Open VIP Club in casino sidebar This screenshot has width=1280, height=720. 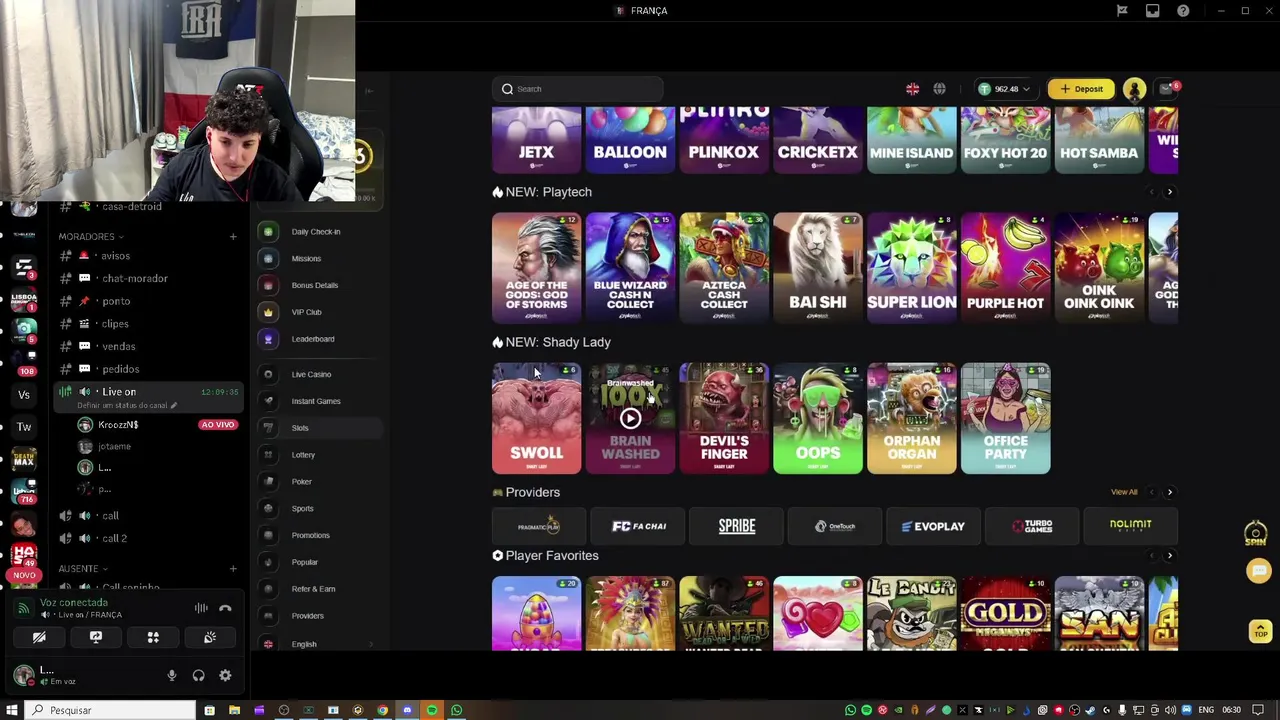point(306,312)
